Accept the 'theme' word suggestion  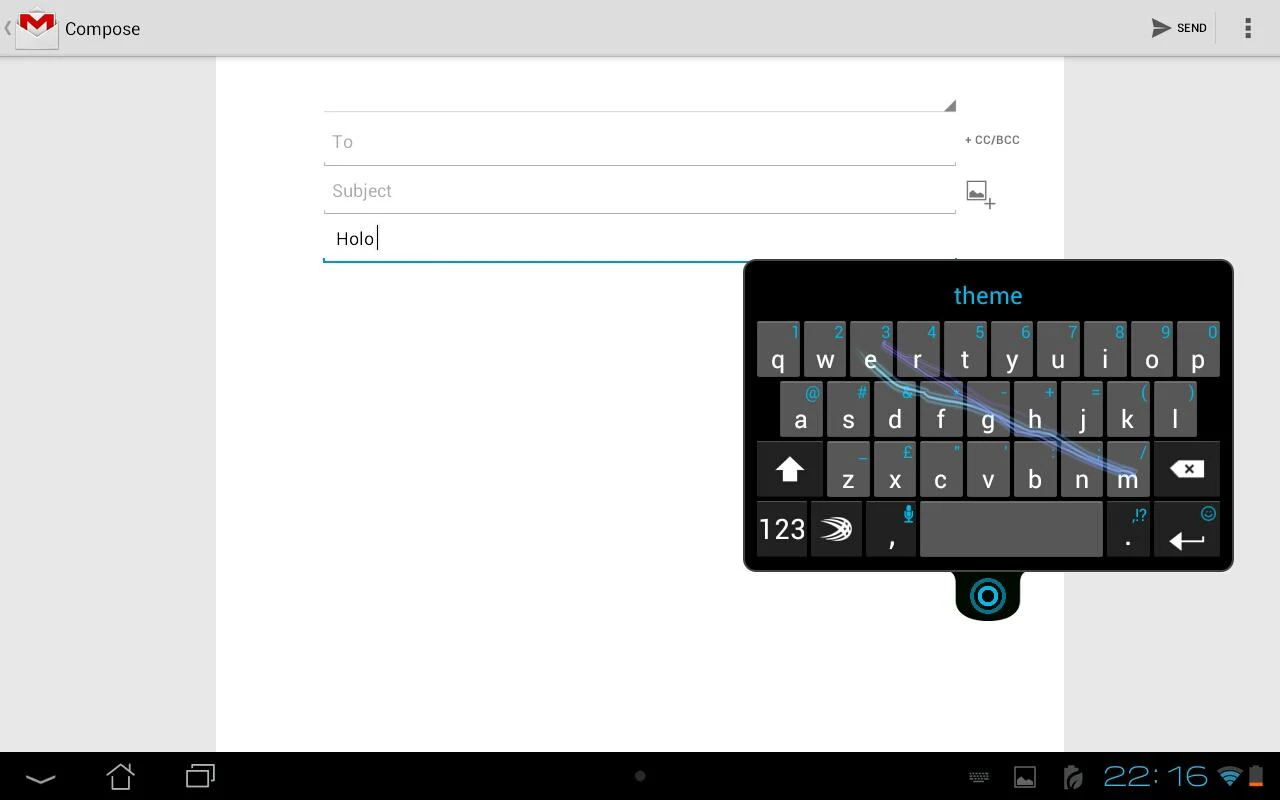click(988, 295)
